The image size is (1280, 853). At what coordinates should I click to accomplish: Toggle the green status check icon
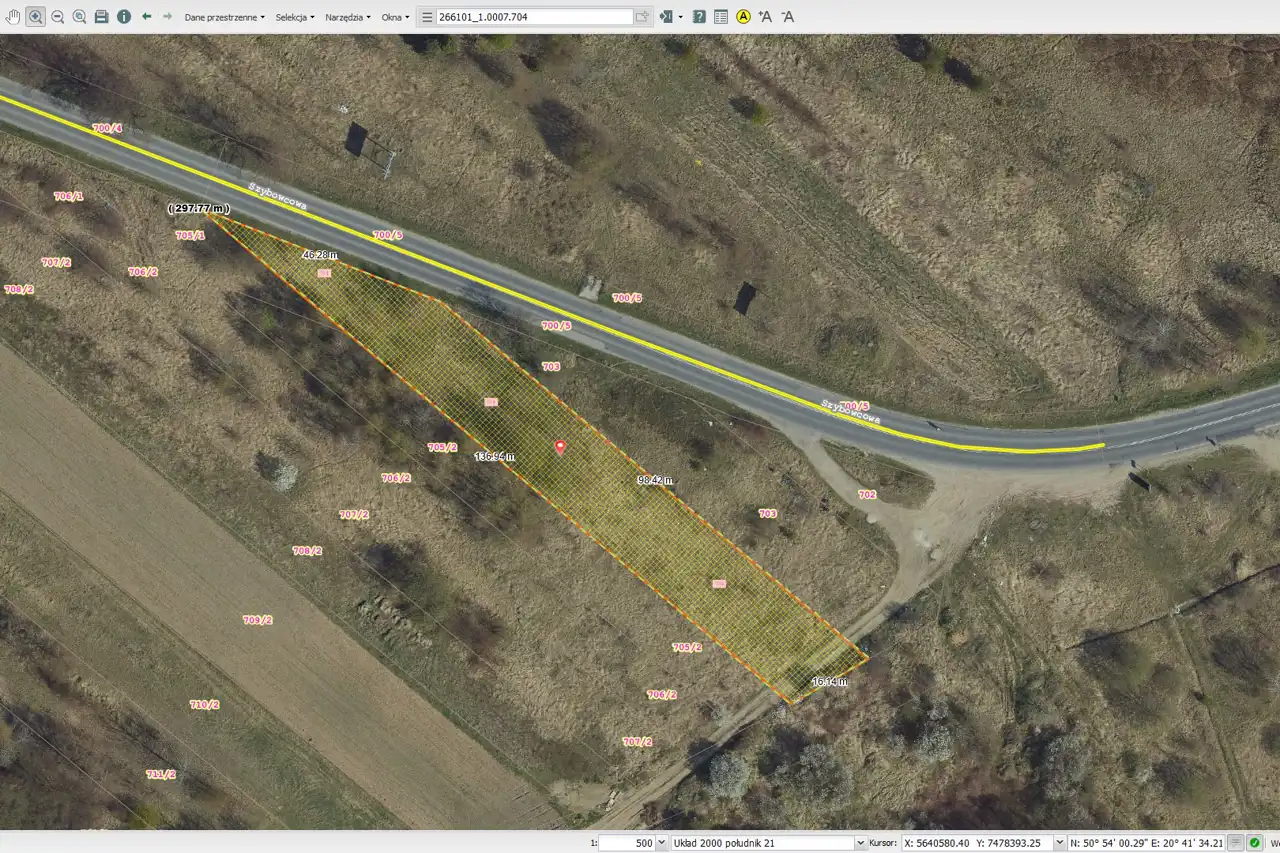pyautogui.click(x=1254, y=843)
